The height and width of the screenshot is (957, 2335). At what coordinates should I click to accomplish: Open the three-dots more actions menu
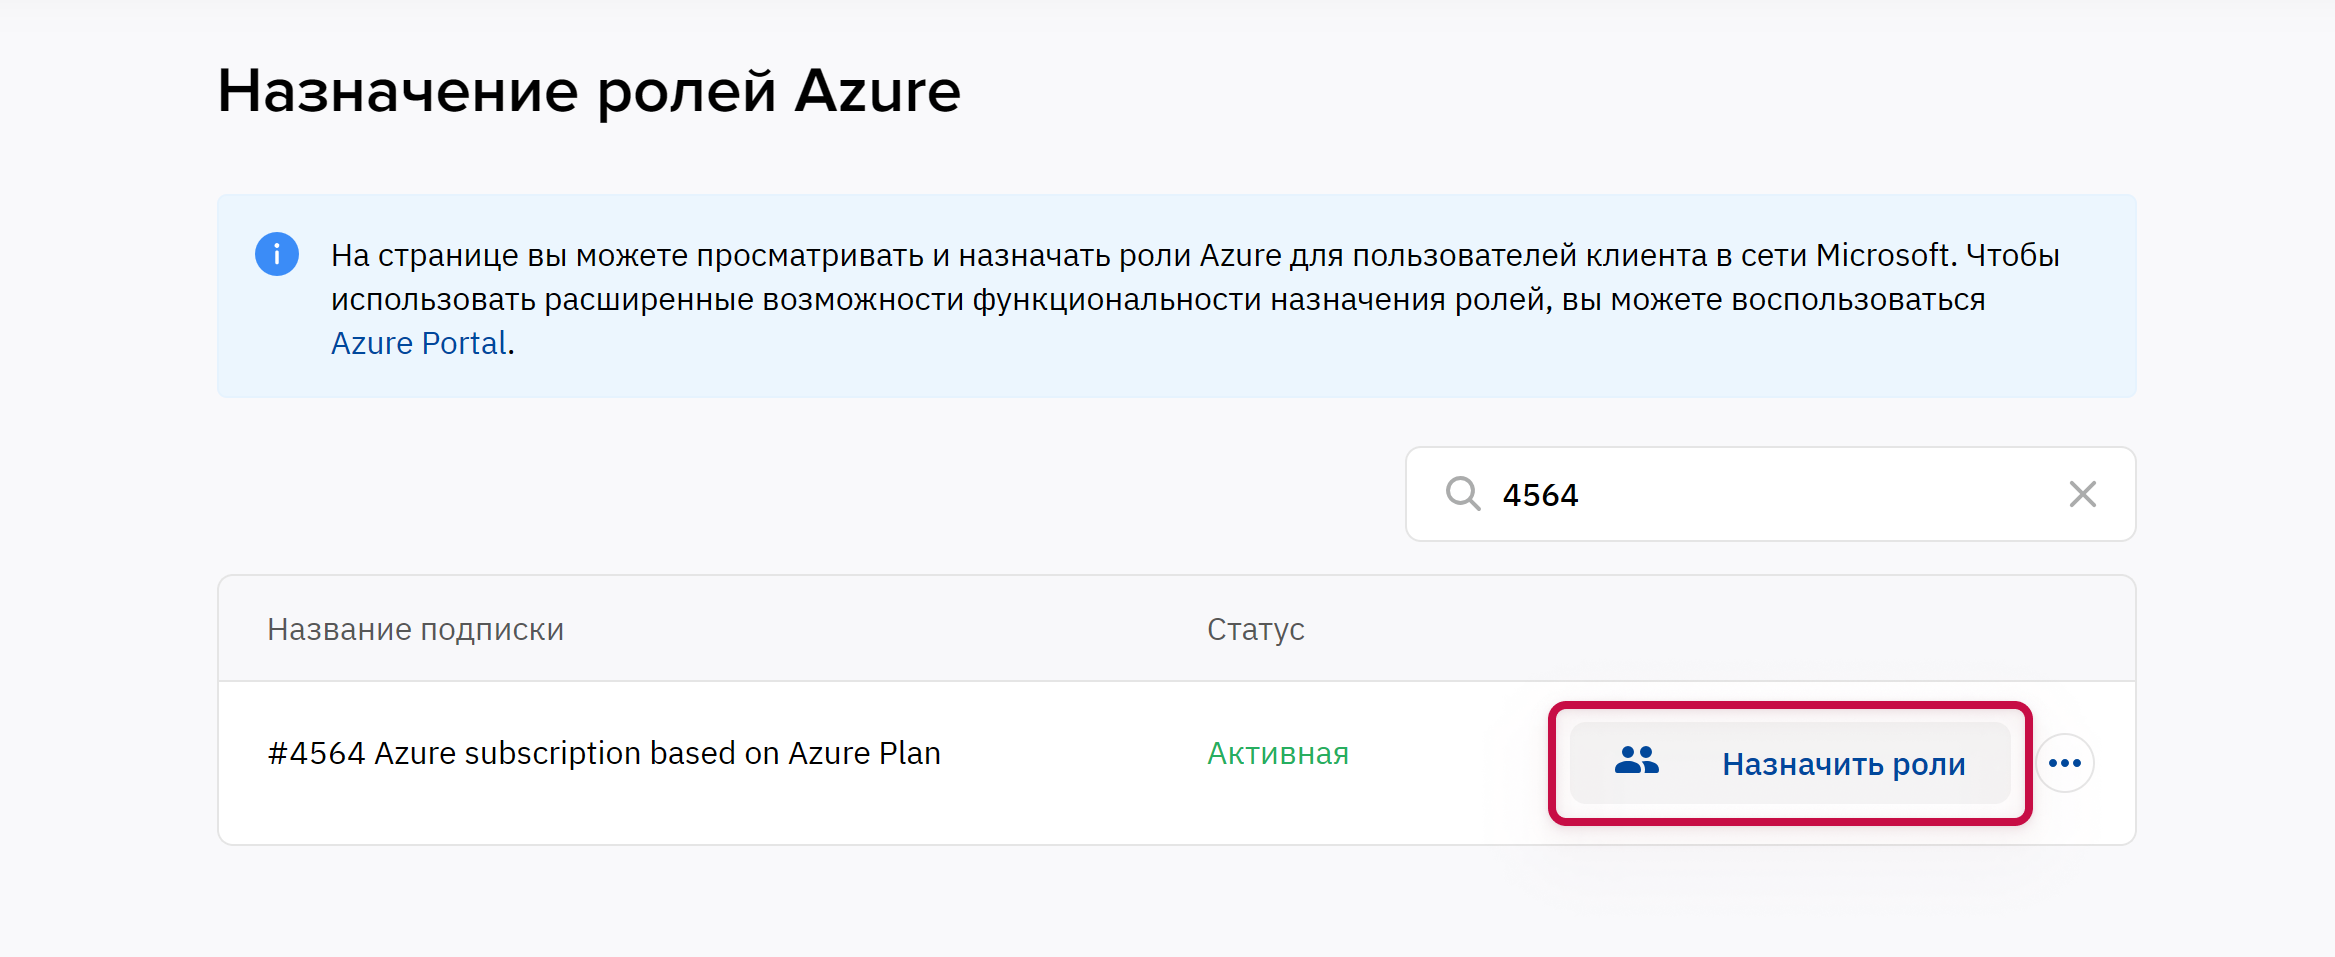[2064, 763]
